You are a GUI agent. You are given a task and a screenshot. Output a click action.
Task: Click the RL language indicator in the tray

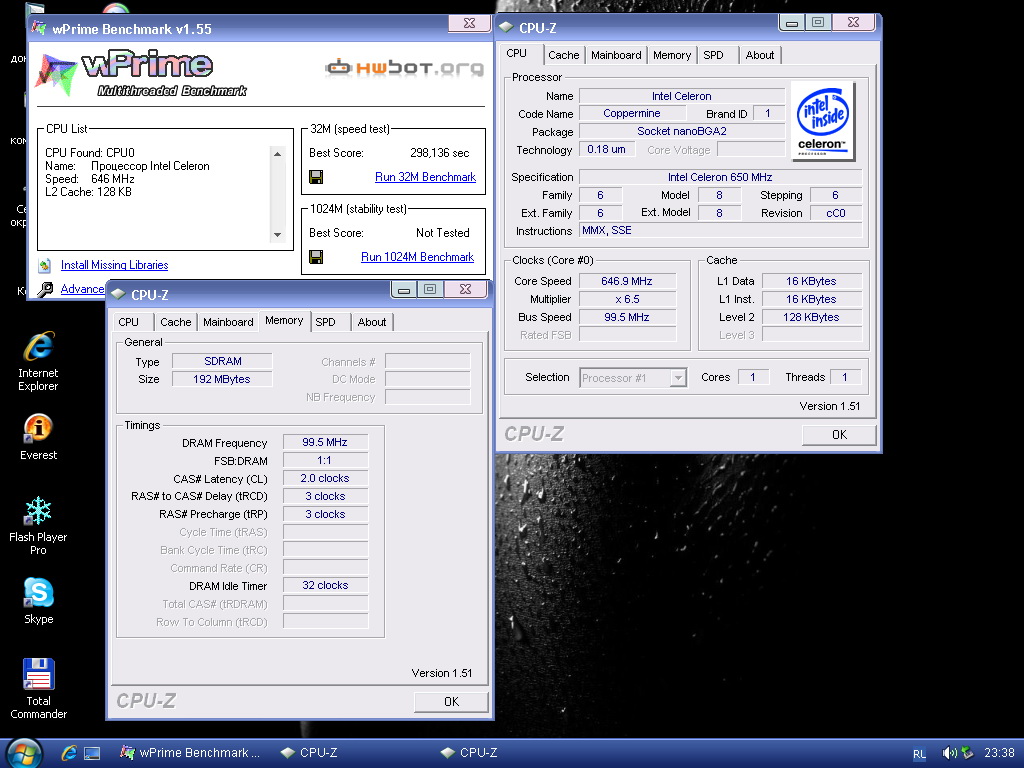coord(919,754)
